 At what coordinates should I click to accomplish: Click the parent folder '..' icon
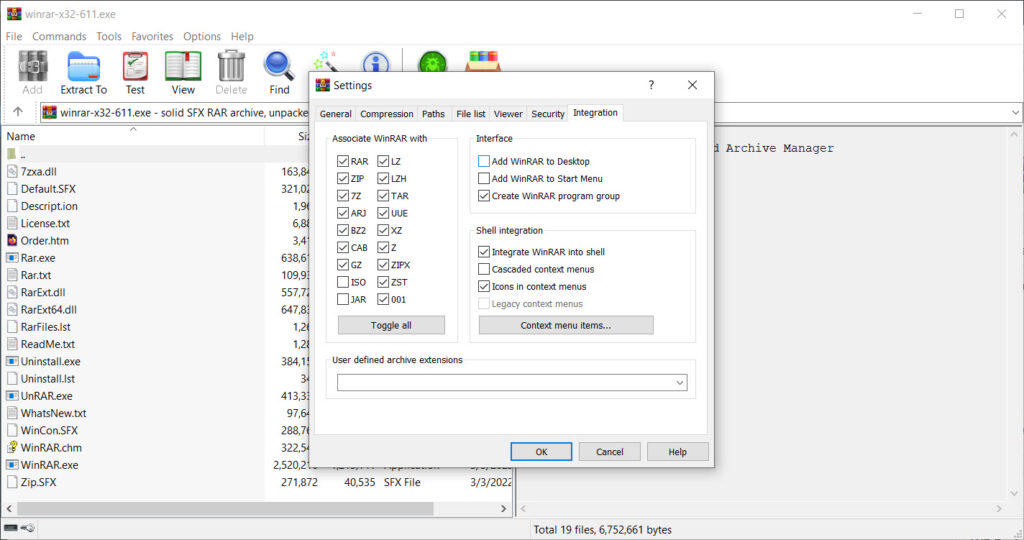click(x=12, y=154)
